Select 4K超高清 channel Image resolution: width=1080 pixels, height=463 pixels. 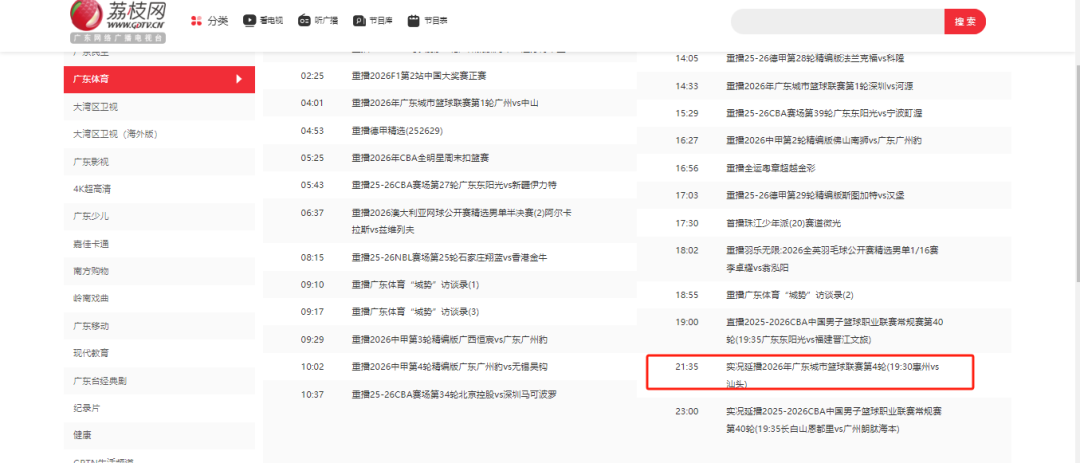159,189
